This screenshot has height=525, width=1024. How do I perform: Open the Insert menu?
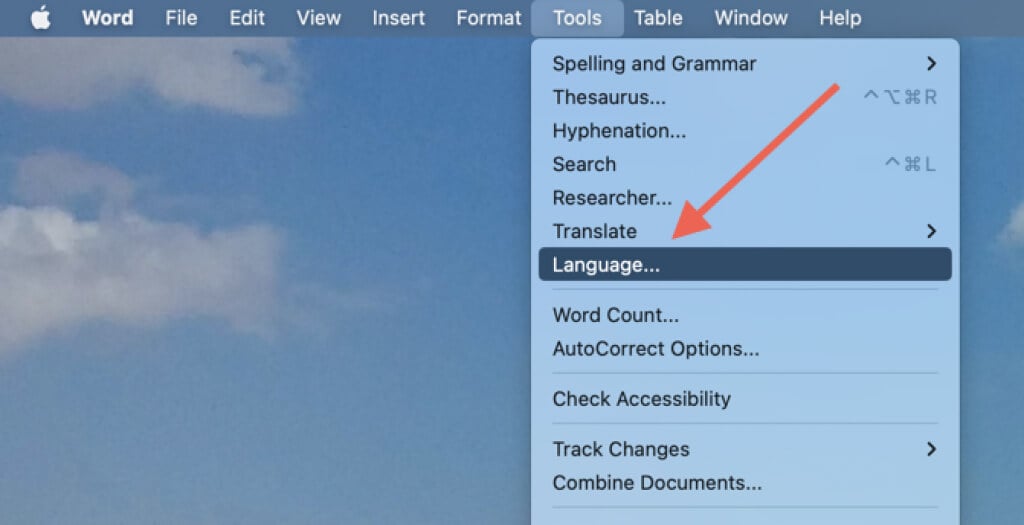398,18
